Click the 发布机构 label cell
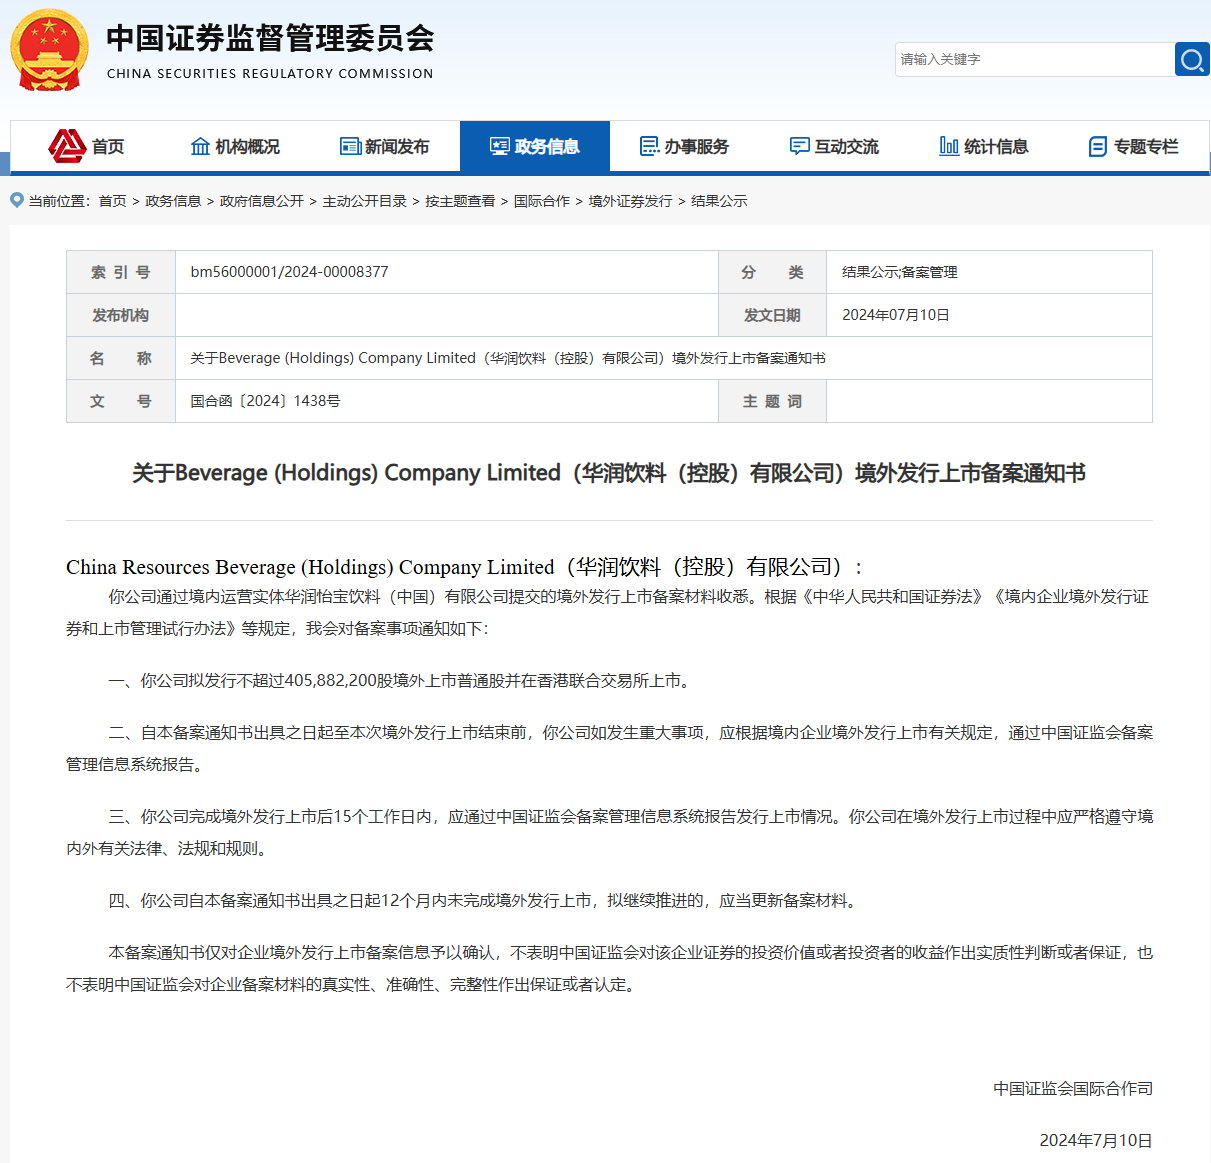The width and height of the screenshot is (1211, 1163). [x=121, y=315]
